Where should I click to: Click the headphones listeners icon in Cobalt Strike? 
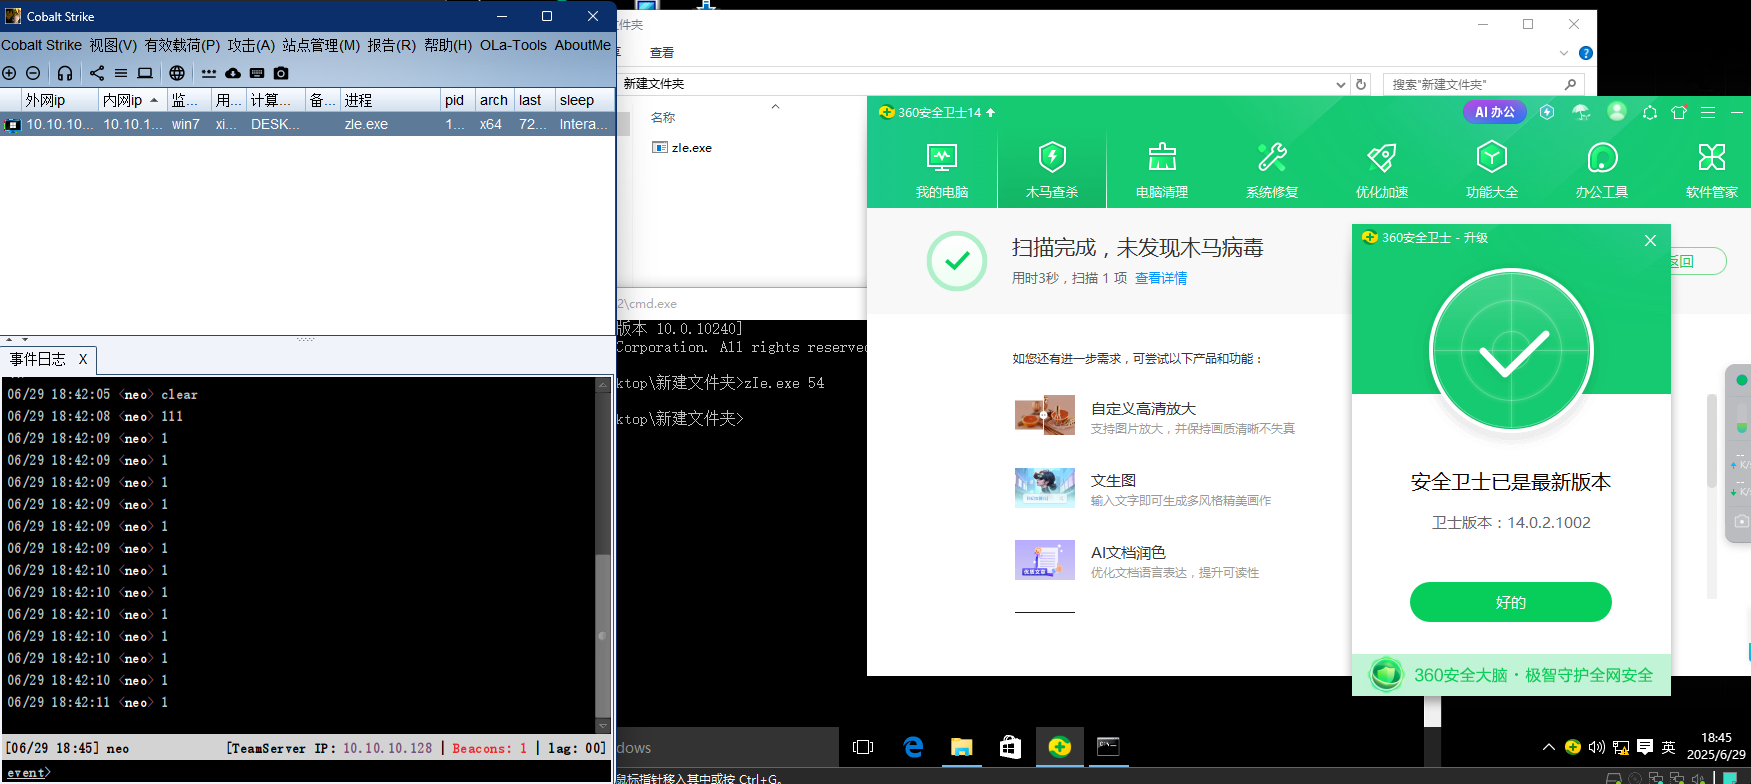pos(65,73)
